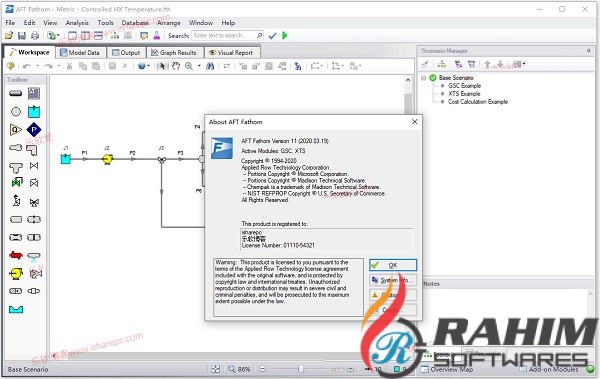This screenshot has height=379, width=600.
Task: Click the workspace vertical scrollbar up arrow
Action: coord(408,80)
